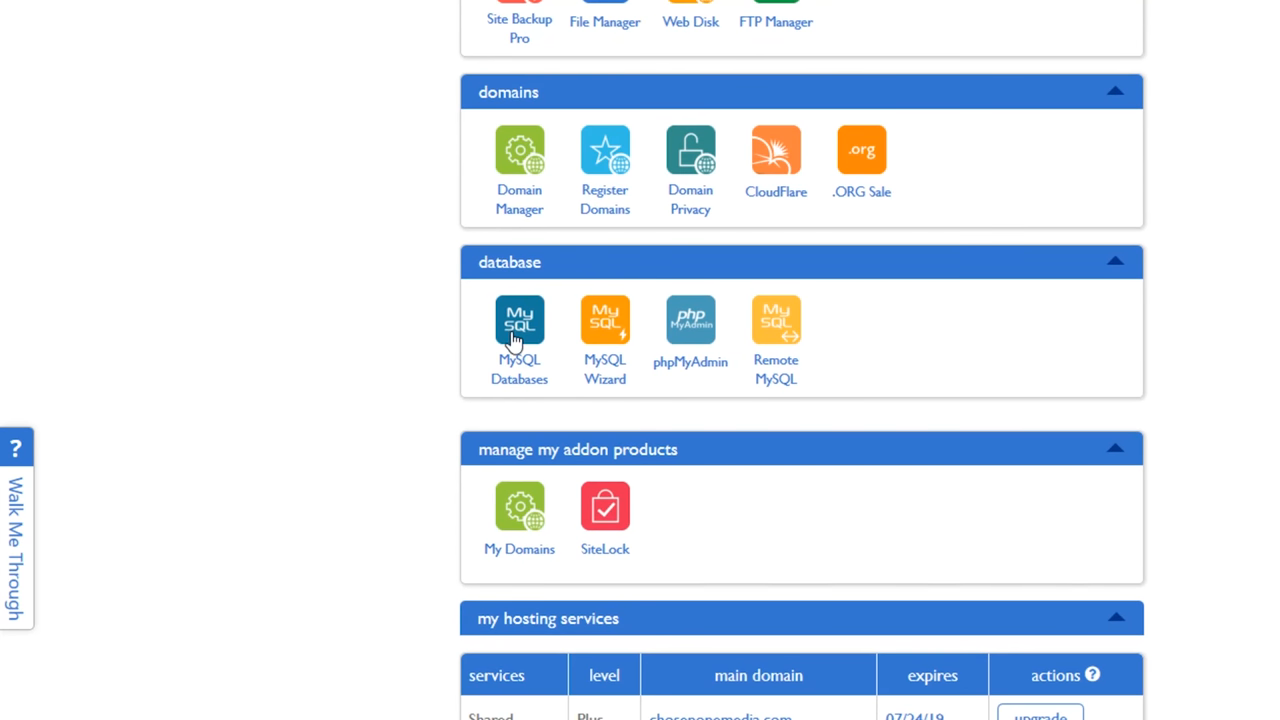1280x720 pixels.
Task: Click the help icon beside actions
Action: coord(1093,675)
